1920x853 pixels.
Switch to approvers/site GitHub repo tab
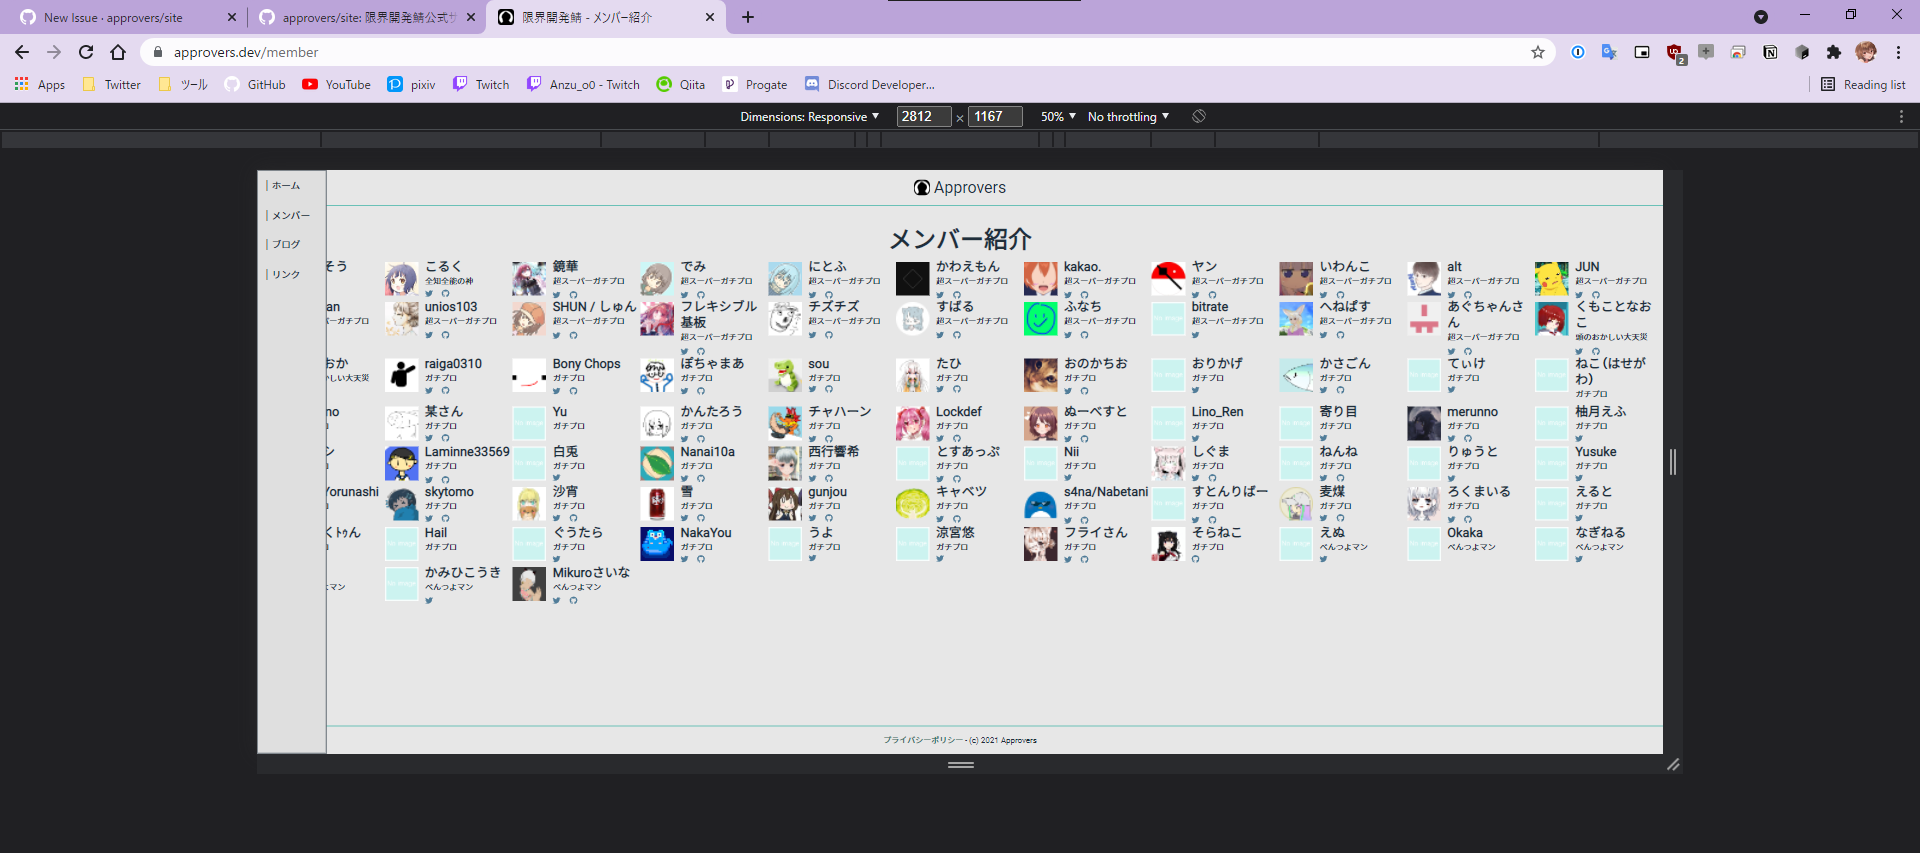coord(369,17)
